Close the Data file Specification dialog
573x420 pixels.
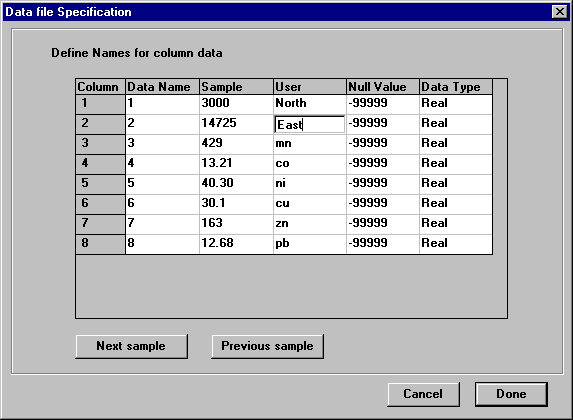[559, 12]
